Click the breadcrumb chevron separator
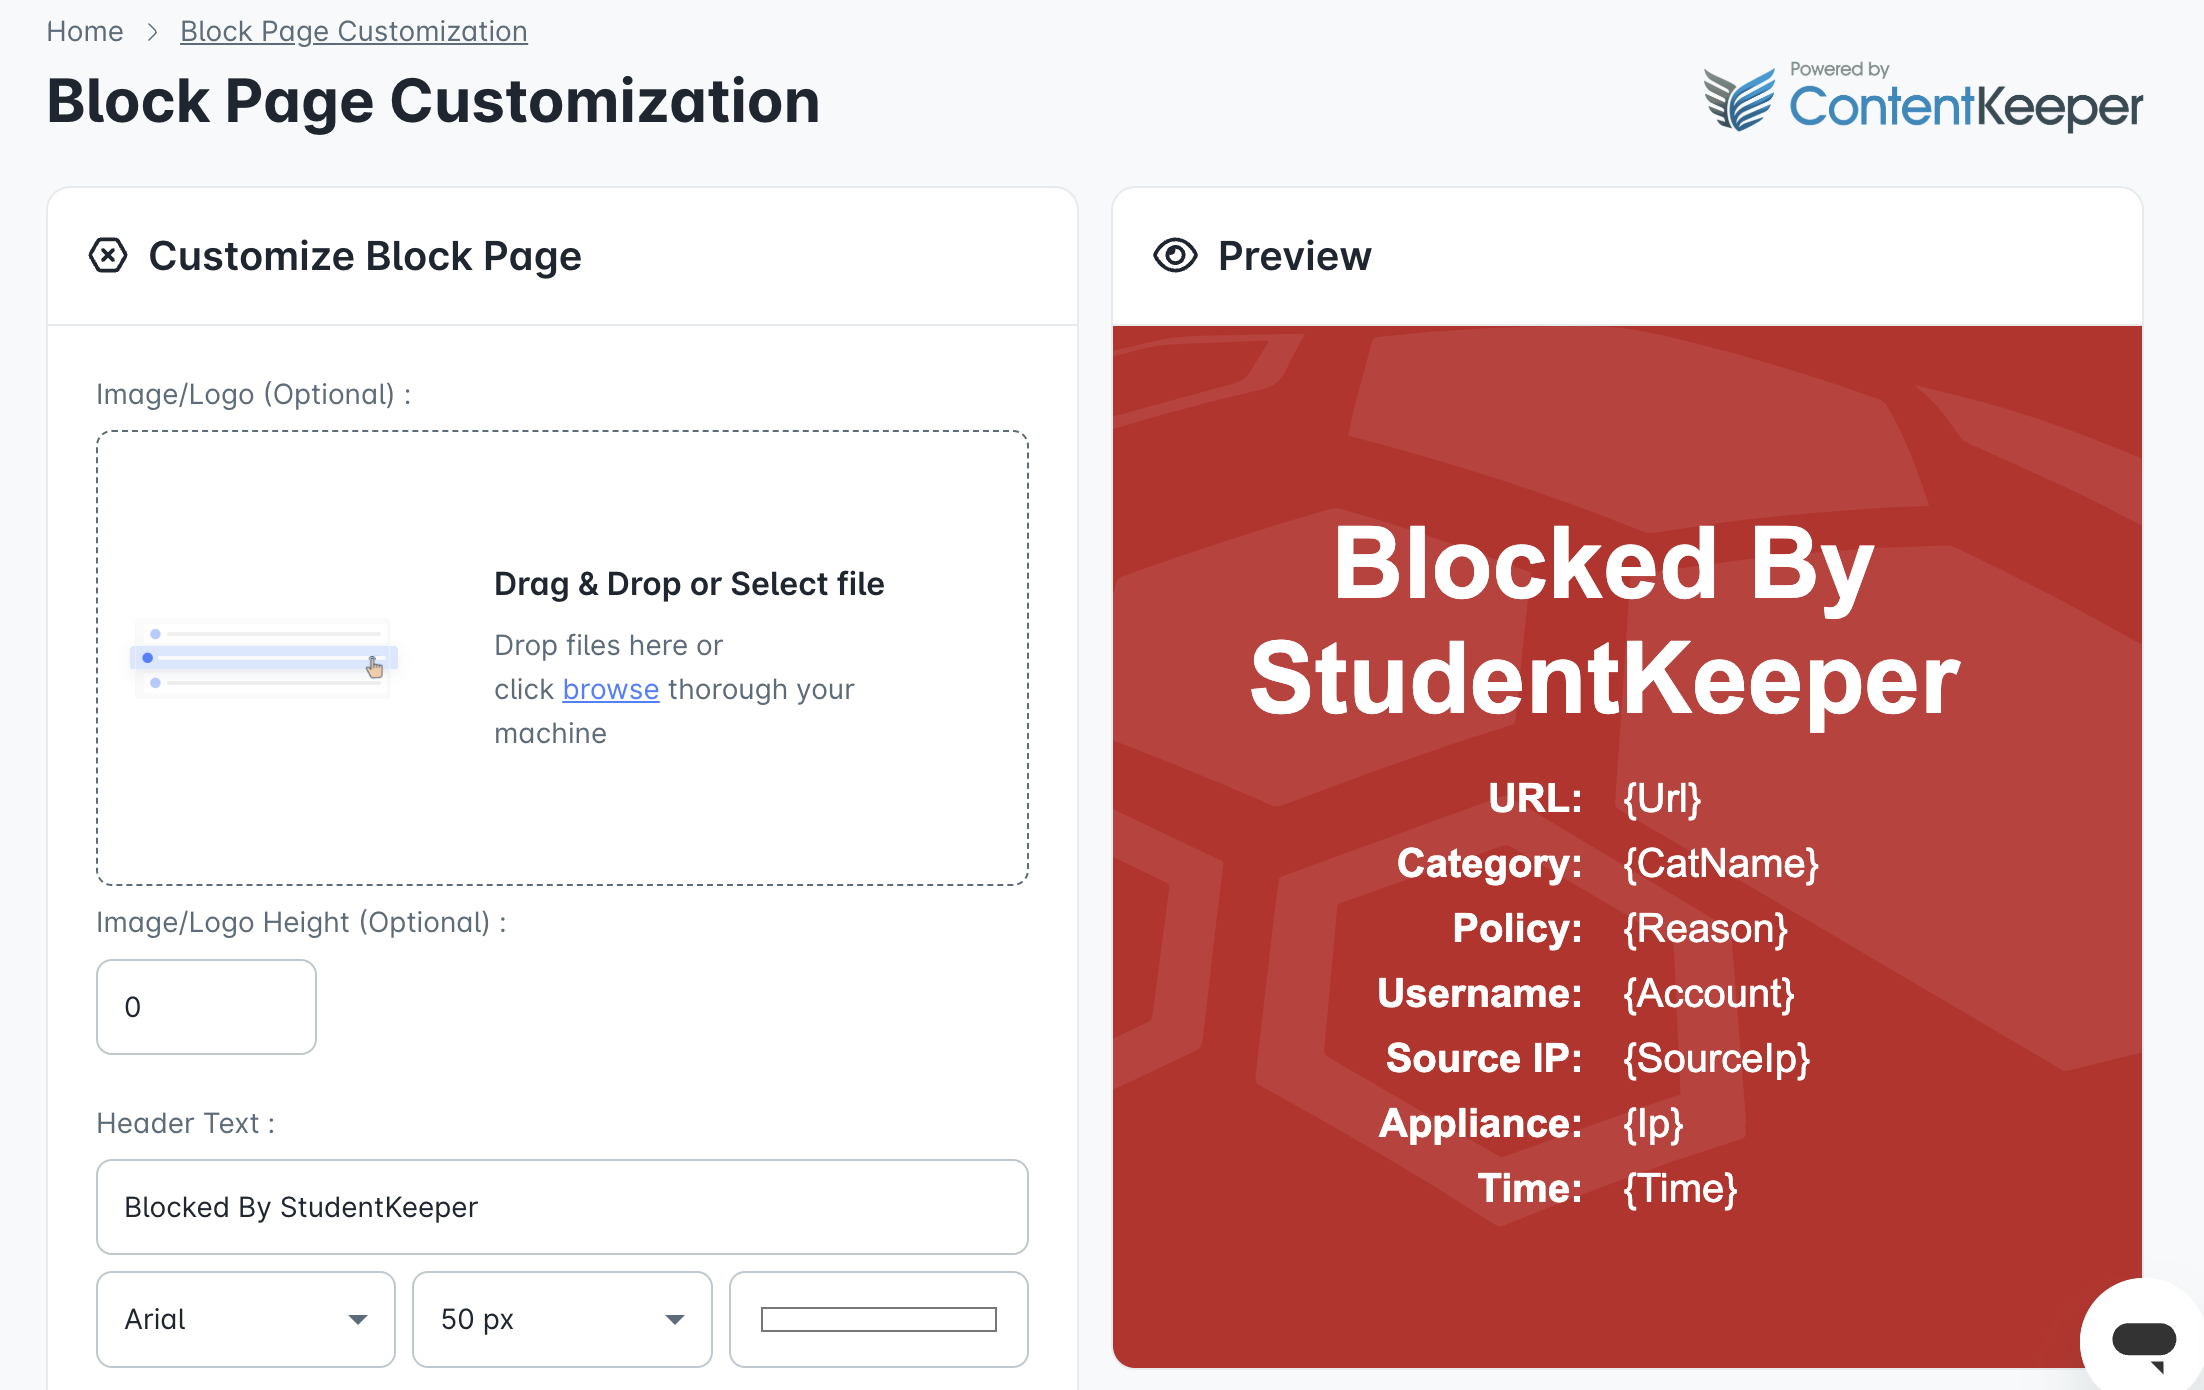The width and height of the screenshot is (2204, 1390). coord(152,32)
